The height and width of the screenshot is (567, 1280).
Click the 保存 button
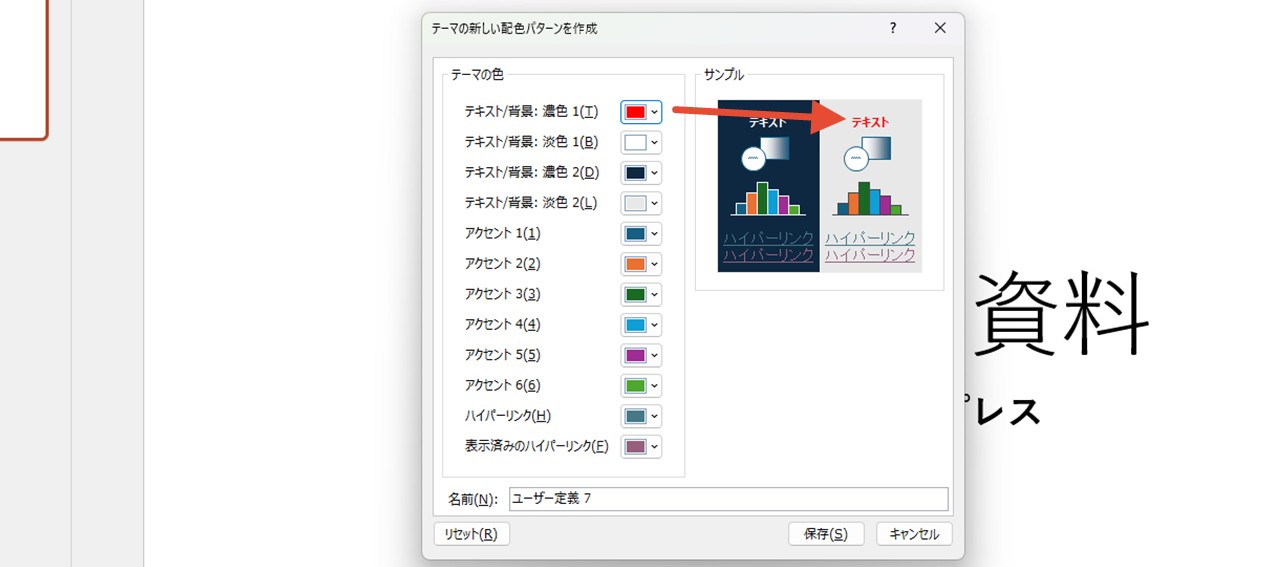tap(825, 534)
